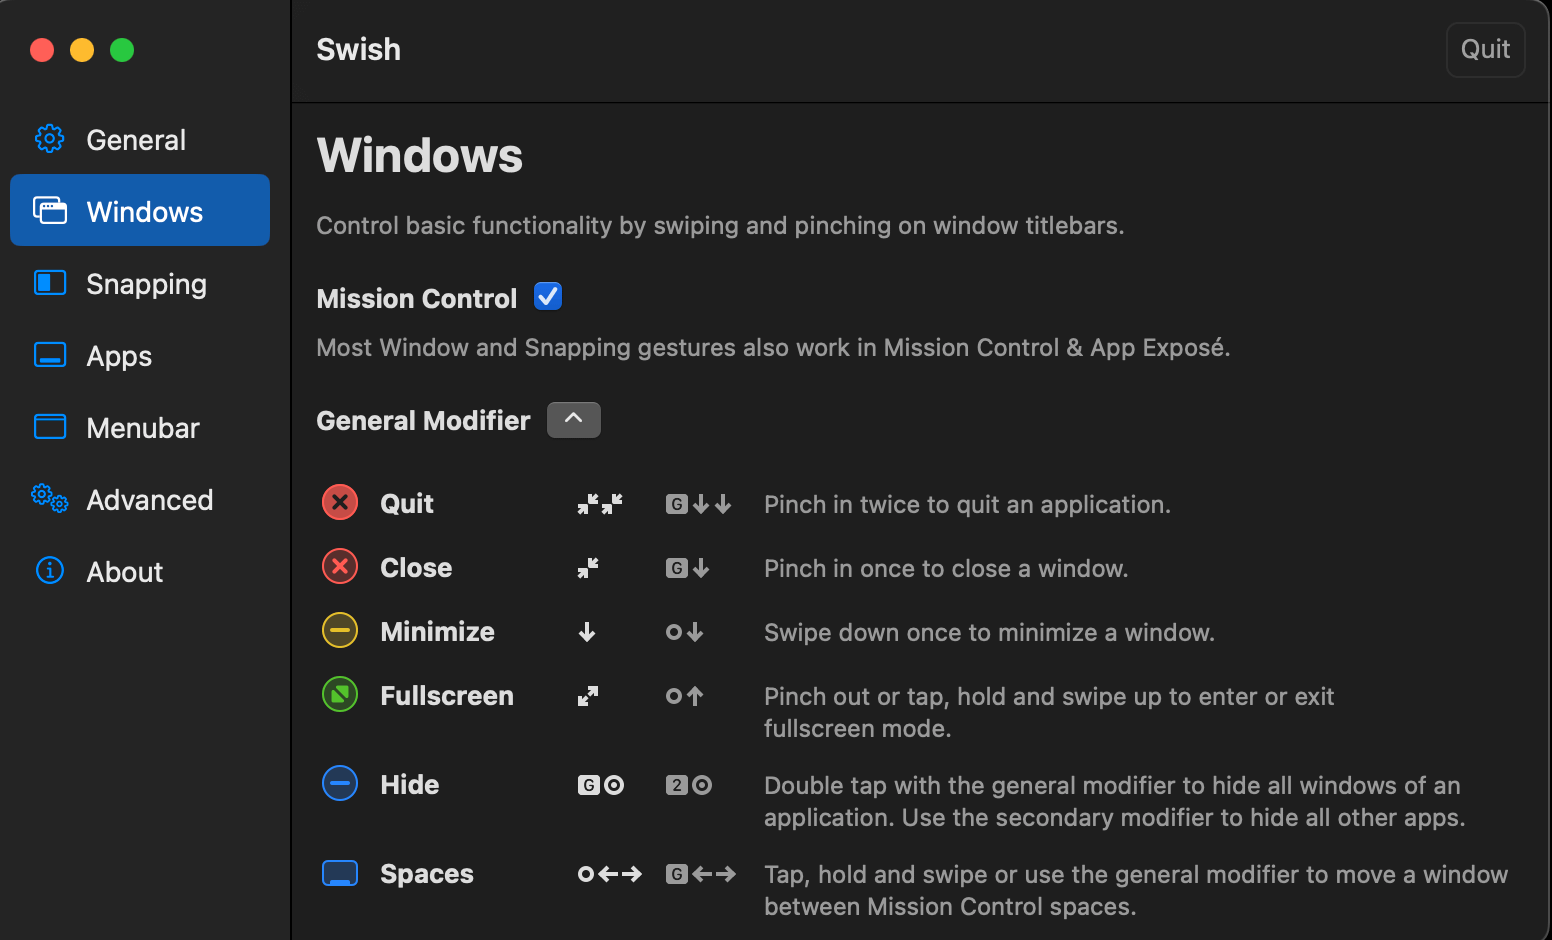Image resolution: width=1552 pixels, height=940 pixels.
Task: Click the red Quit action icon
Action: (x=340, y=503)
